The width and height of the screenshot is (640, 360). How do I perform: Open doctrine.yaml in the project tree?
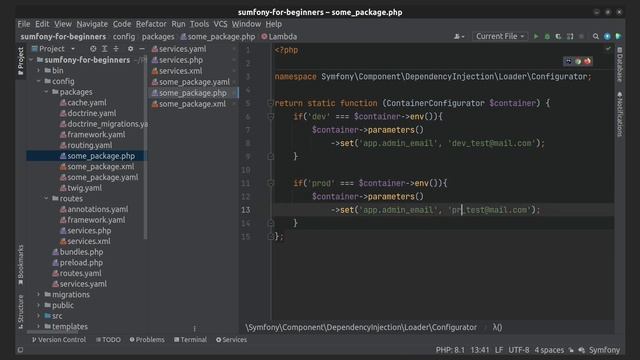click(91, 113)
